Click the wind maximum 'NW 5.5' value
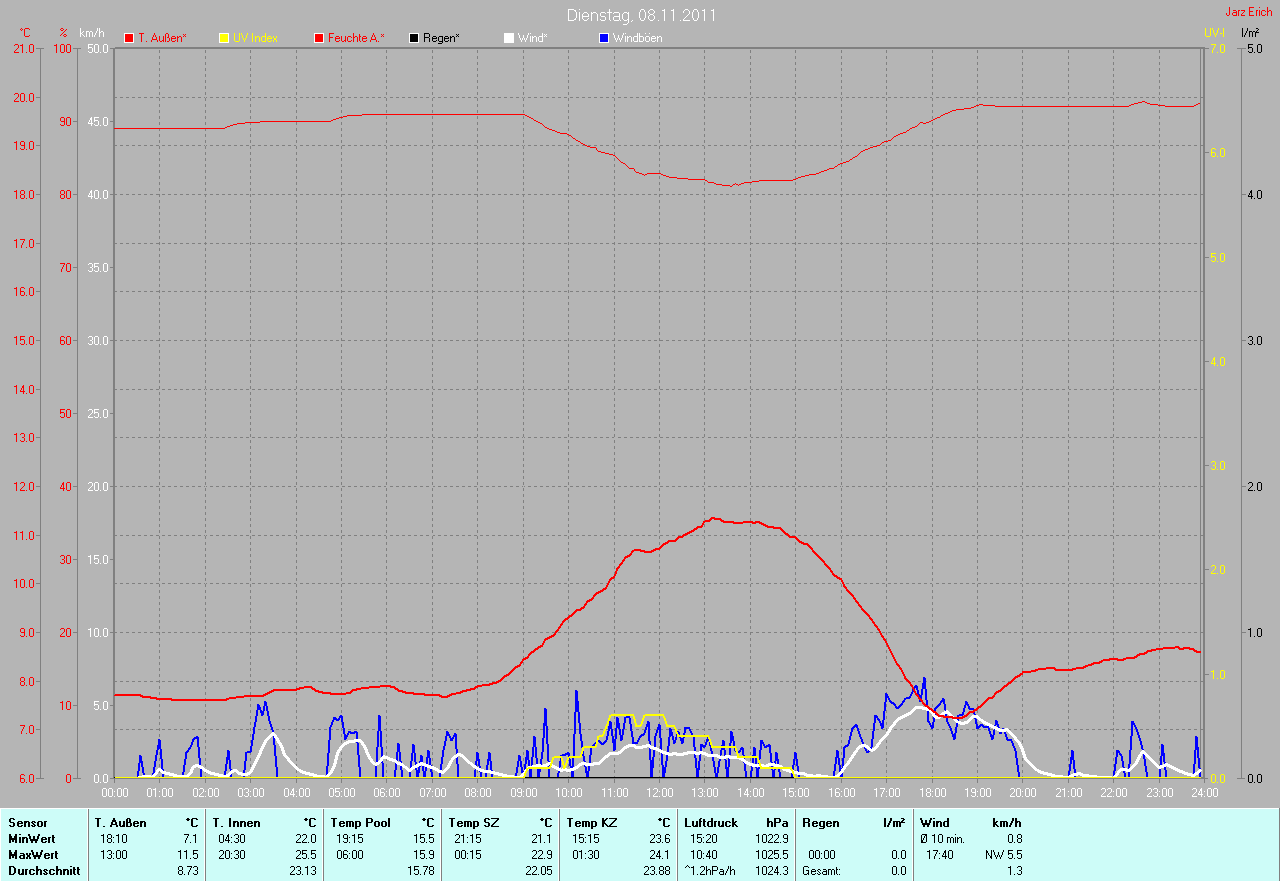 pos(1004,855)
